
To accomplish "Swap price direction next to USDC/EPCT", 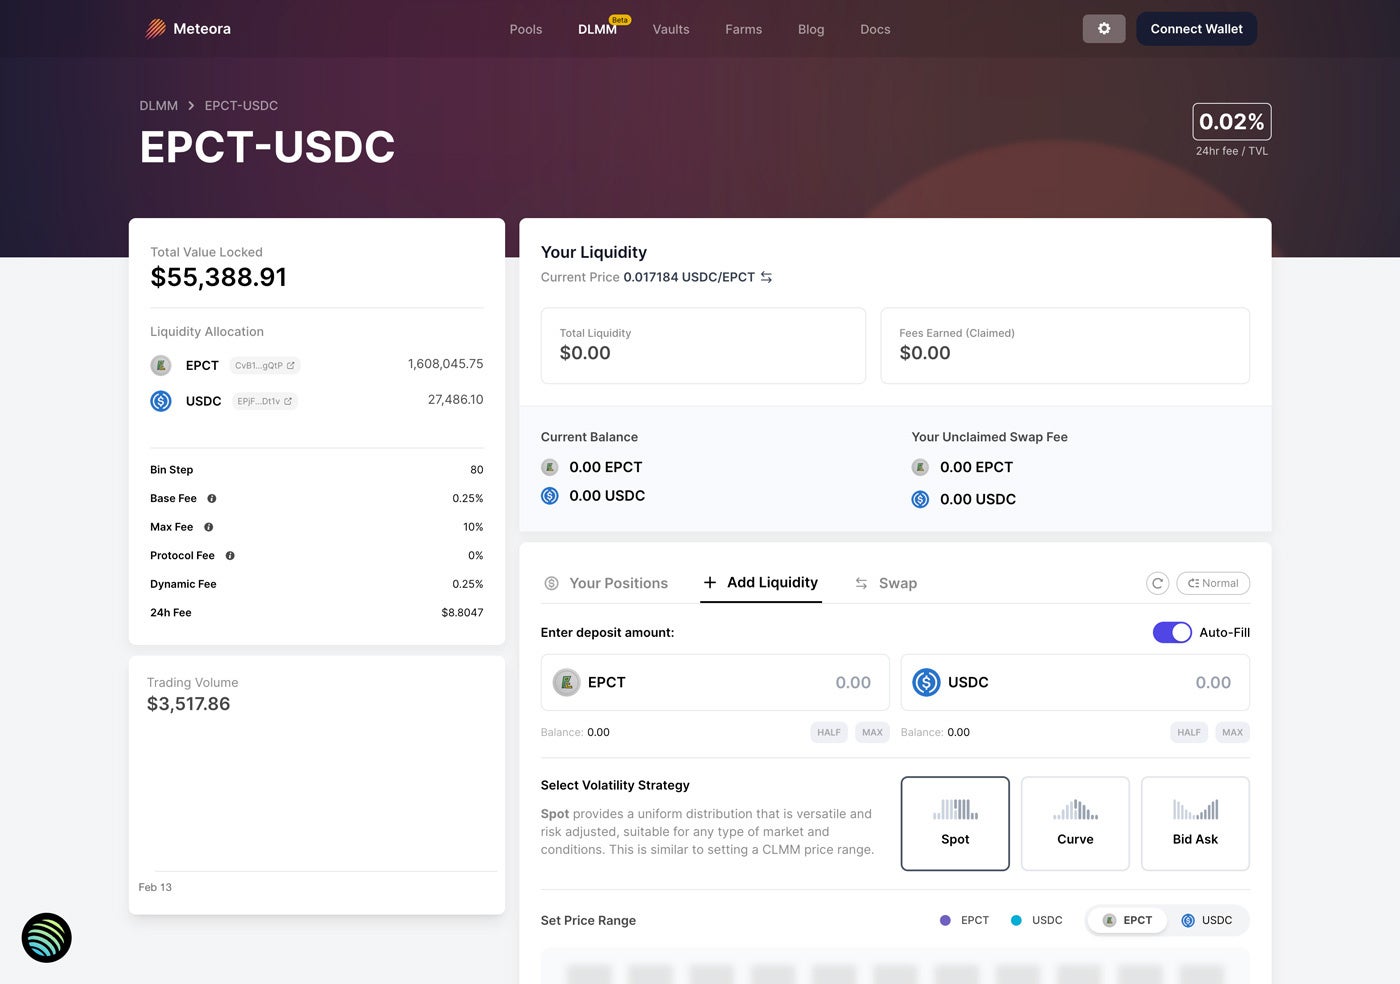I will pos(766,277).
